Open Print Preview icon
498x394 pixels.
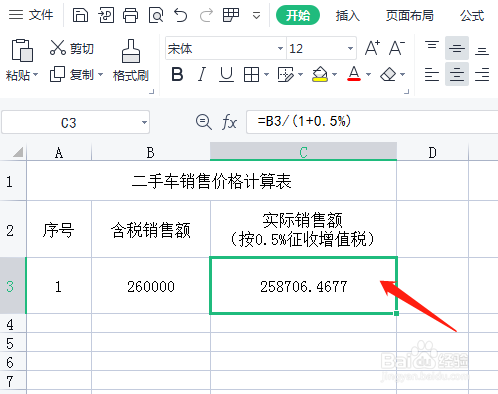[x=156, y=15]
